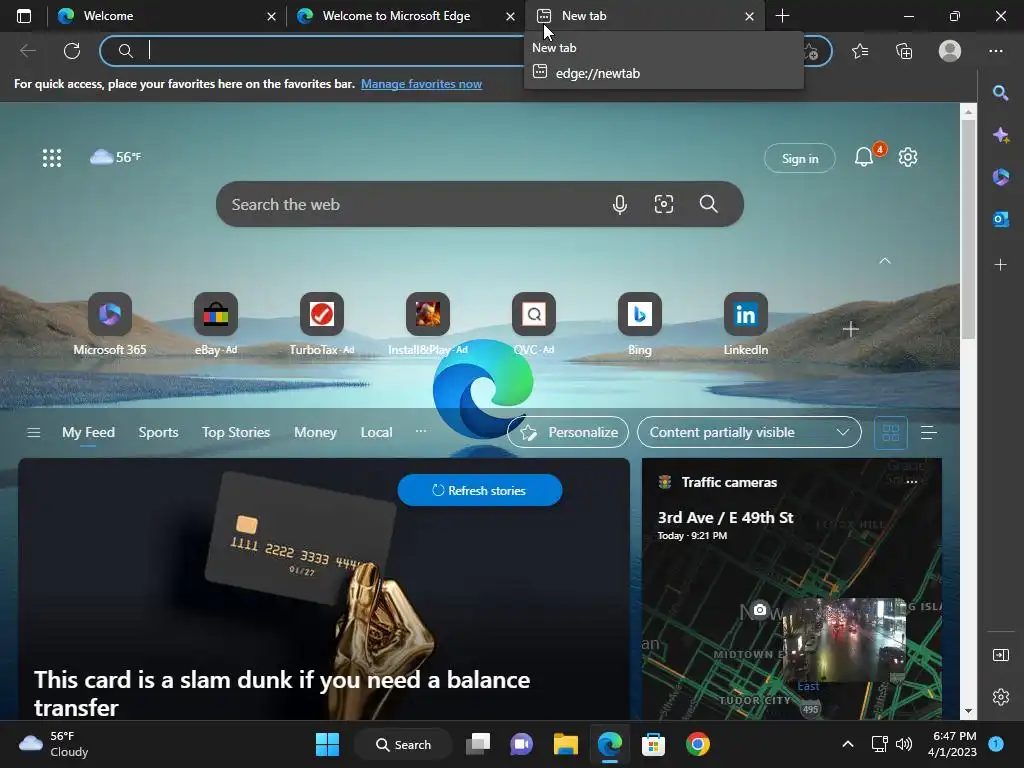The image size is (1024, 768).
Task: Open the Collections icon in toolbar
Action: coord(904,51)
